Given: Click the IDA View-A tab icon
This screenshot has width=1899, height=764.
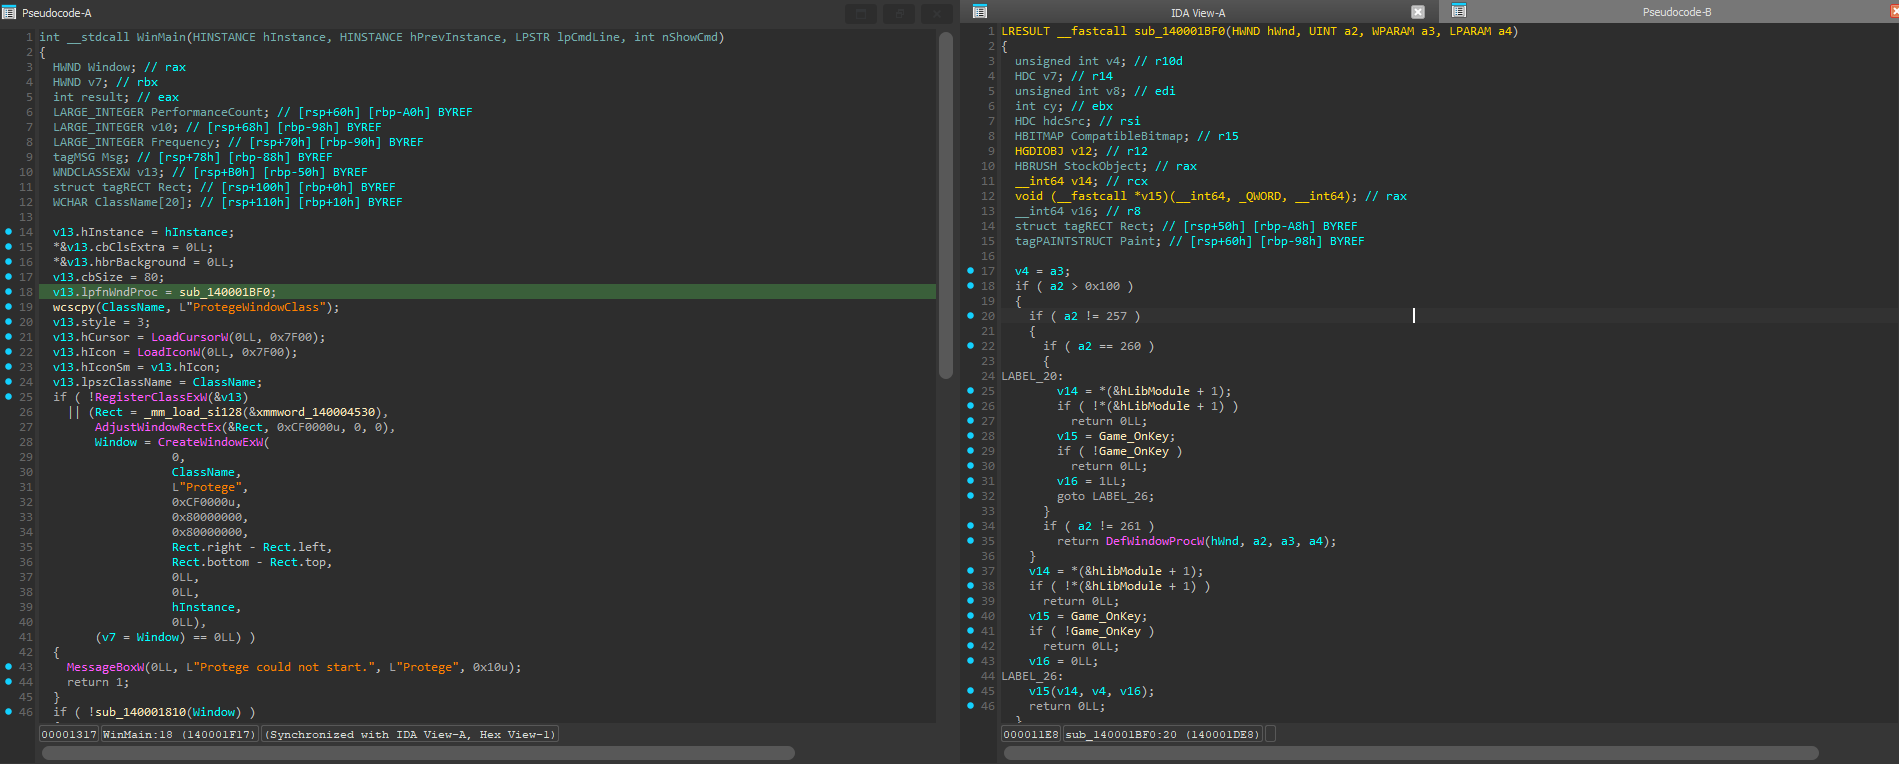Looking at the screenshot, I should (x=980, y=12).
